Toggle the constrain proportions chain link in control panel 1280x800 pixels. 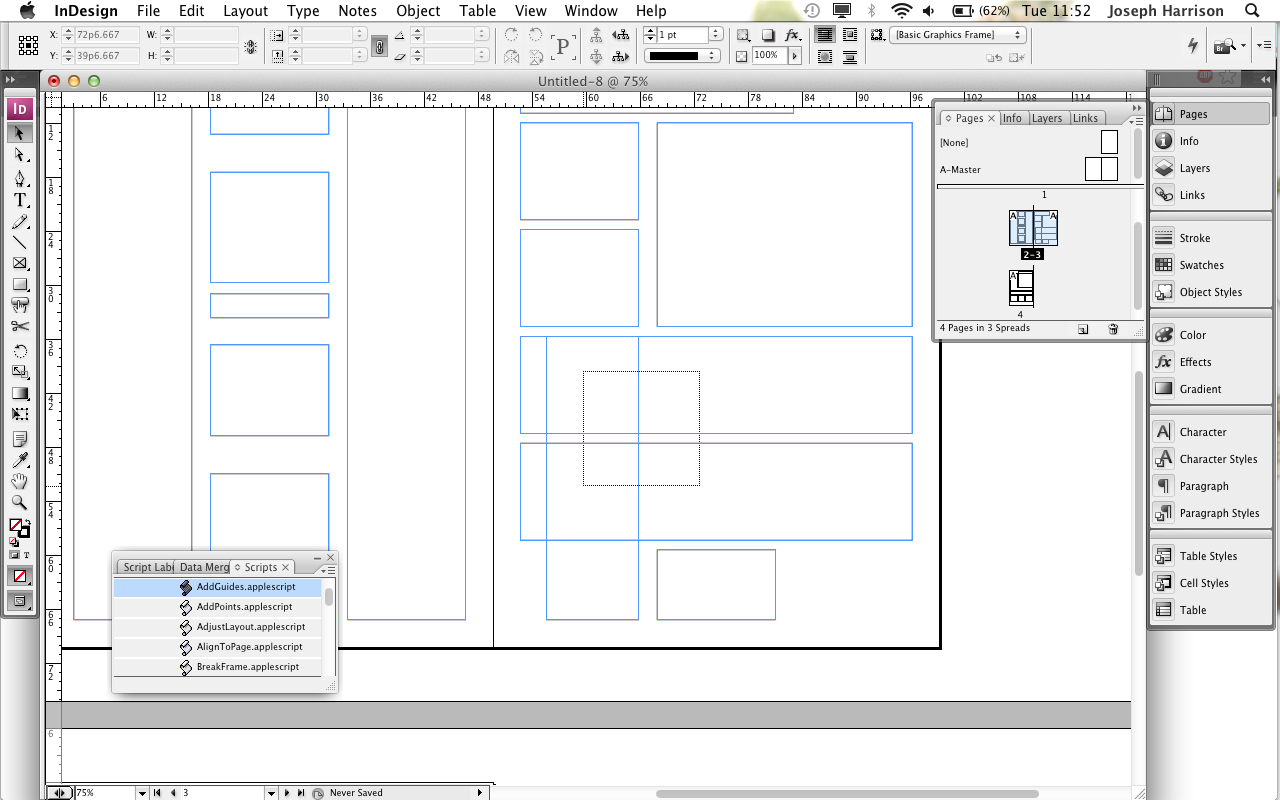point(379,45)
